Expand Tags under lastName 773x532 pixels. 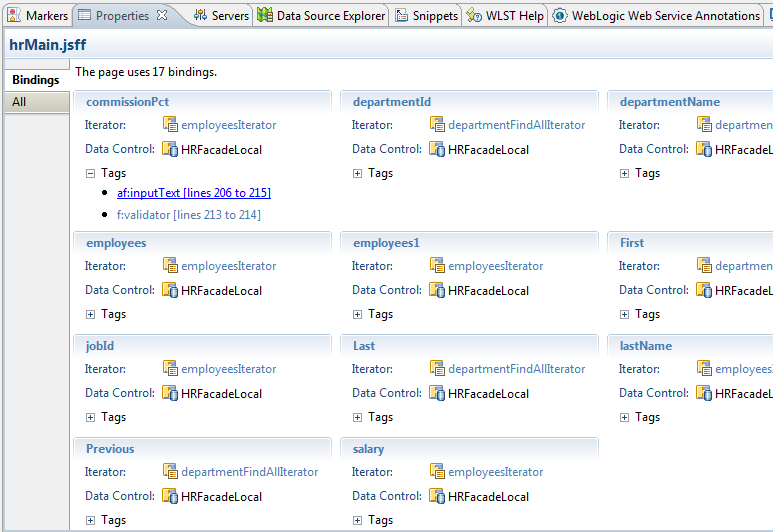coord(625,418)
